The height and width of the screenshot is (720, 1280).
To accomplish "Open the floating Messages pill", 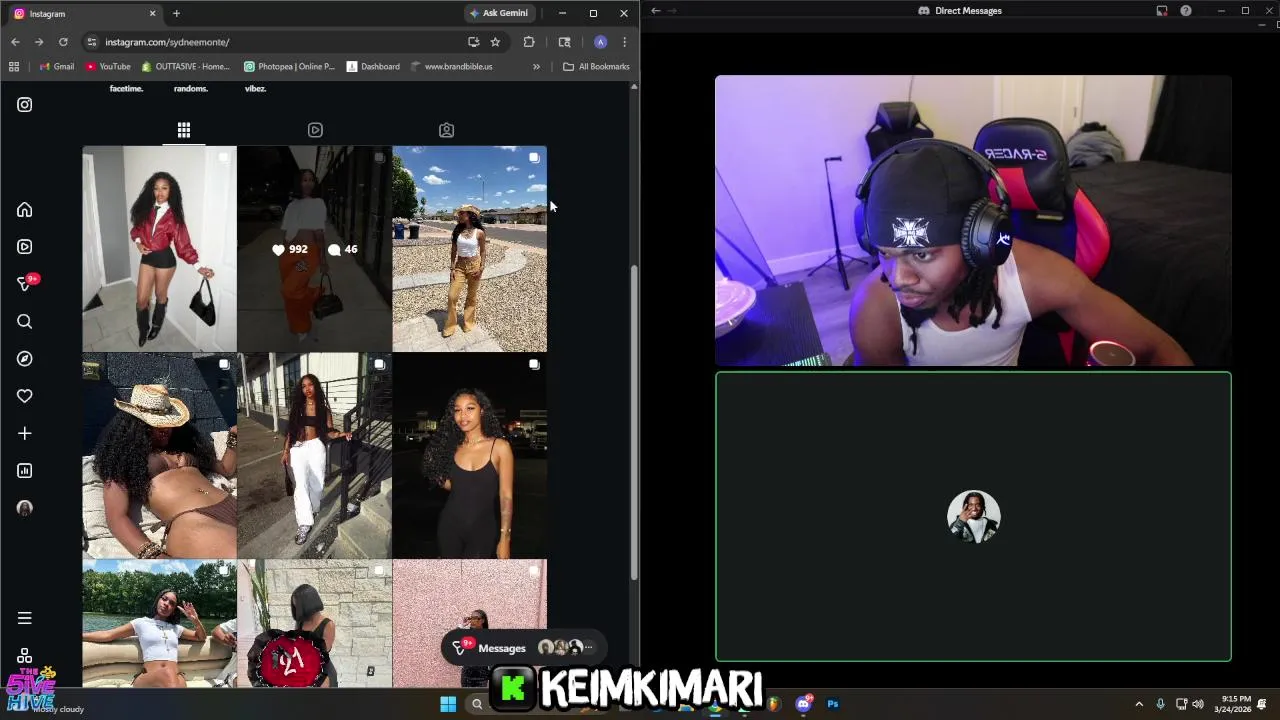I will tap(523, 648).
